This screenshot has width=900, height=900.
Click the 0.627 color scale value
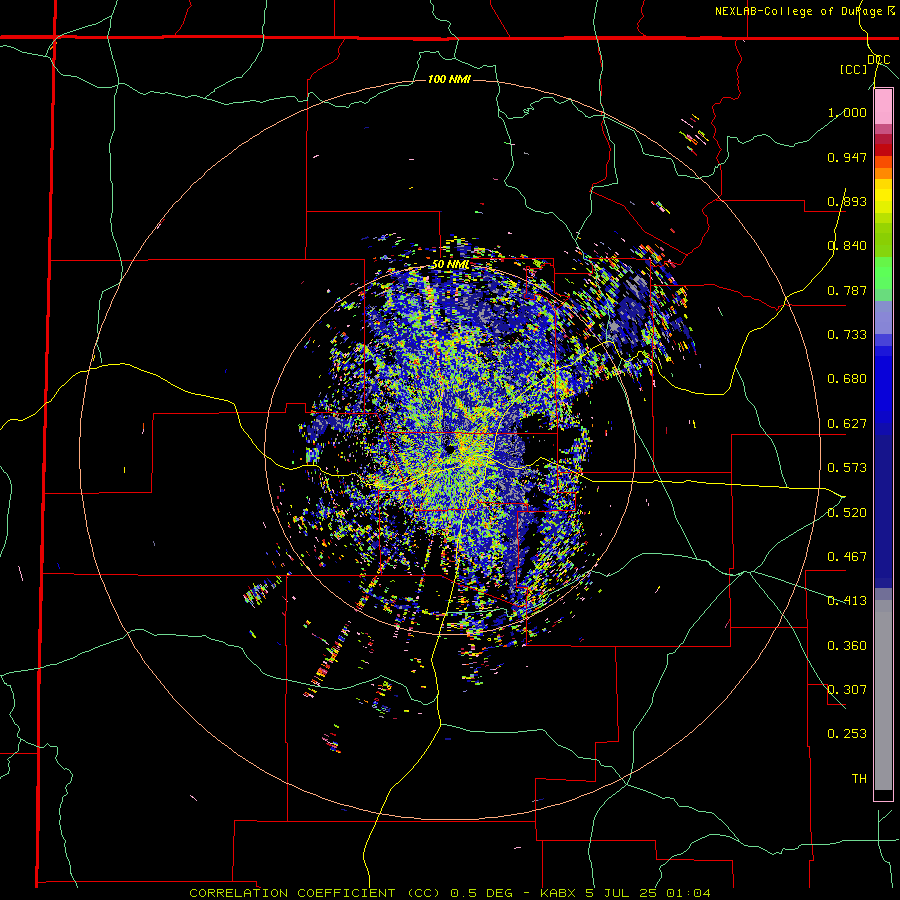[847, 424]
